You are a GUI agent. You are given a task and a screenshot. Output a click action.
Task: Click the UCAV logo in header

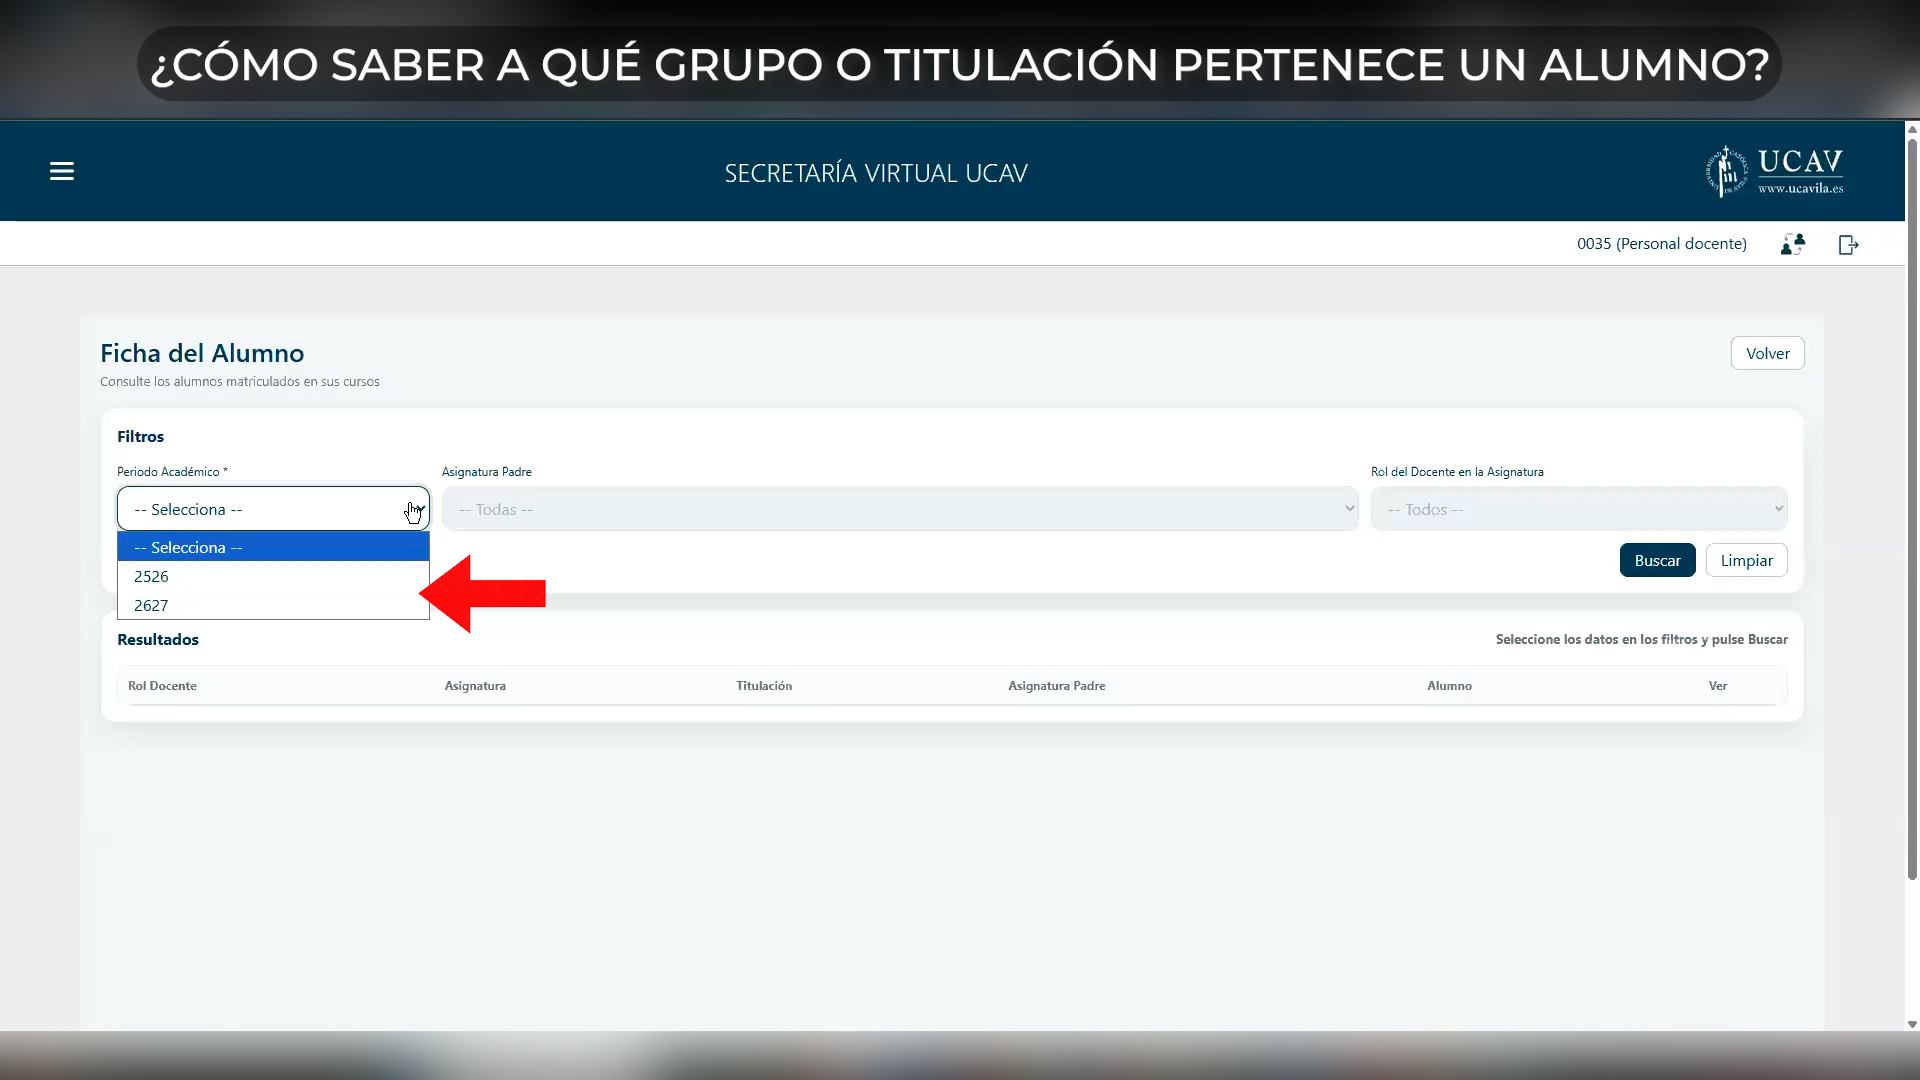point(1774,172)
